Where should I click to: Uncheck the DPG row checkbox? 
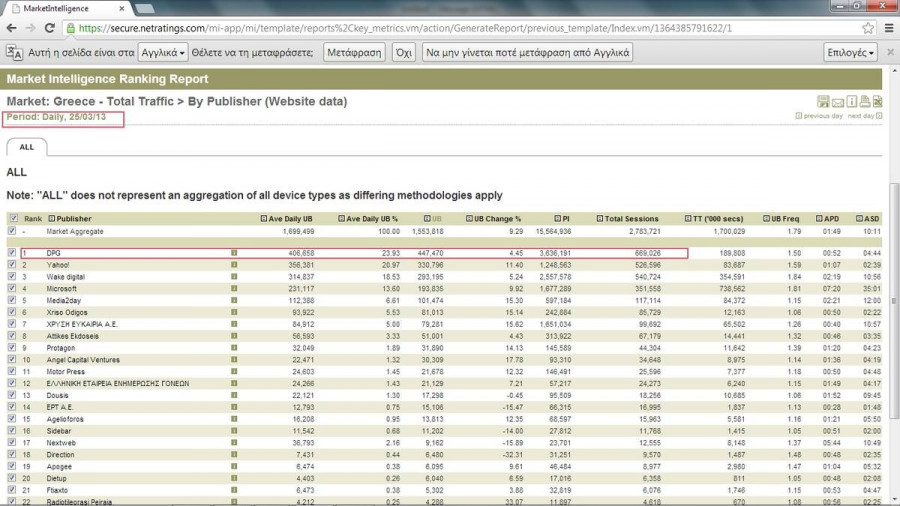click(x=13, y=254)
